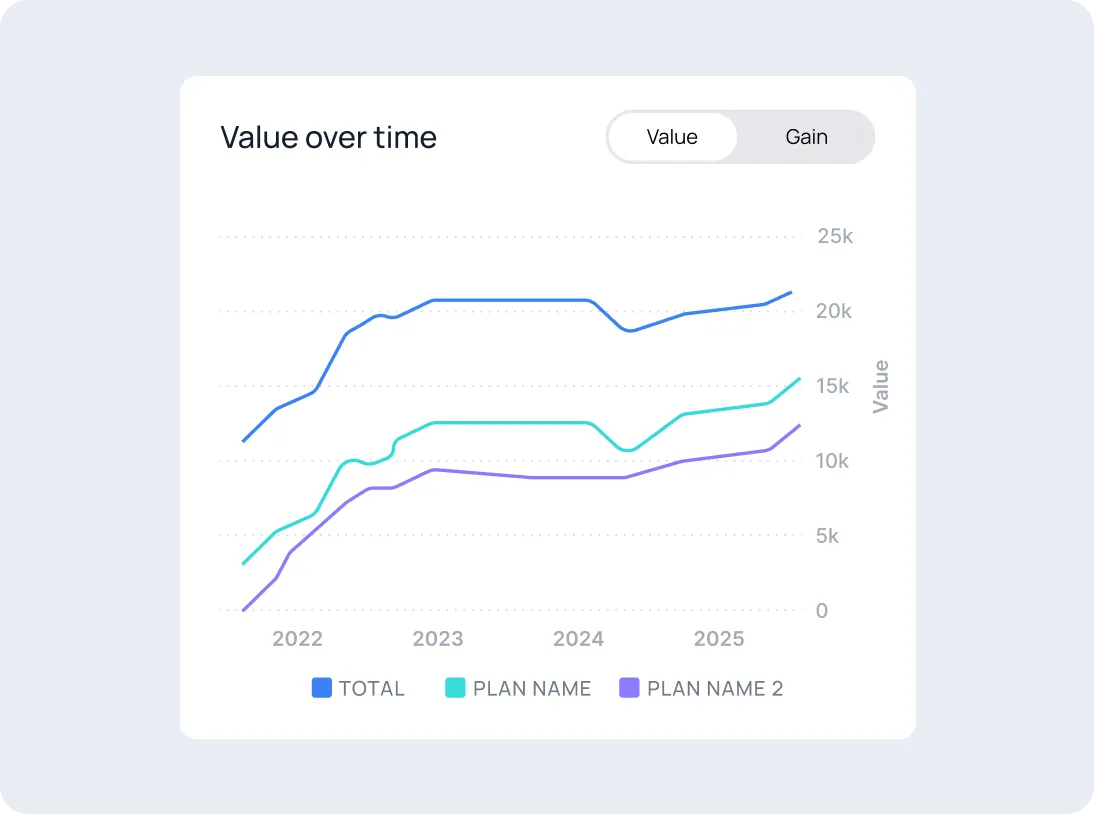Click the 0 value label on the axis
Viewport: 1094px width, 814px height.
(x=822, y=611)
